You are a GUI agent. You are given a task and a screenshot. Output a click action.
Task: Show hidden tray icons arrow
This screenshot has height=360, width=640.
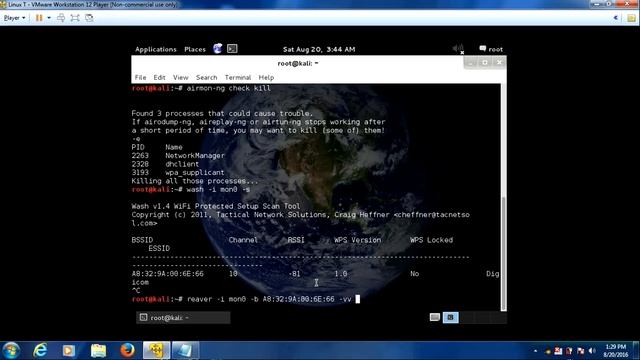(x=535, y=351)
